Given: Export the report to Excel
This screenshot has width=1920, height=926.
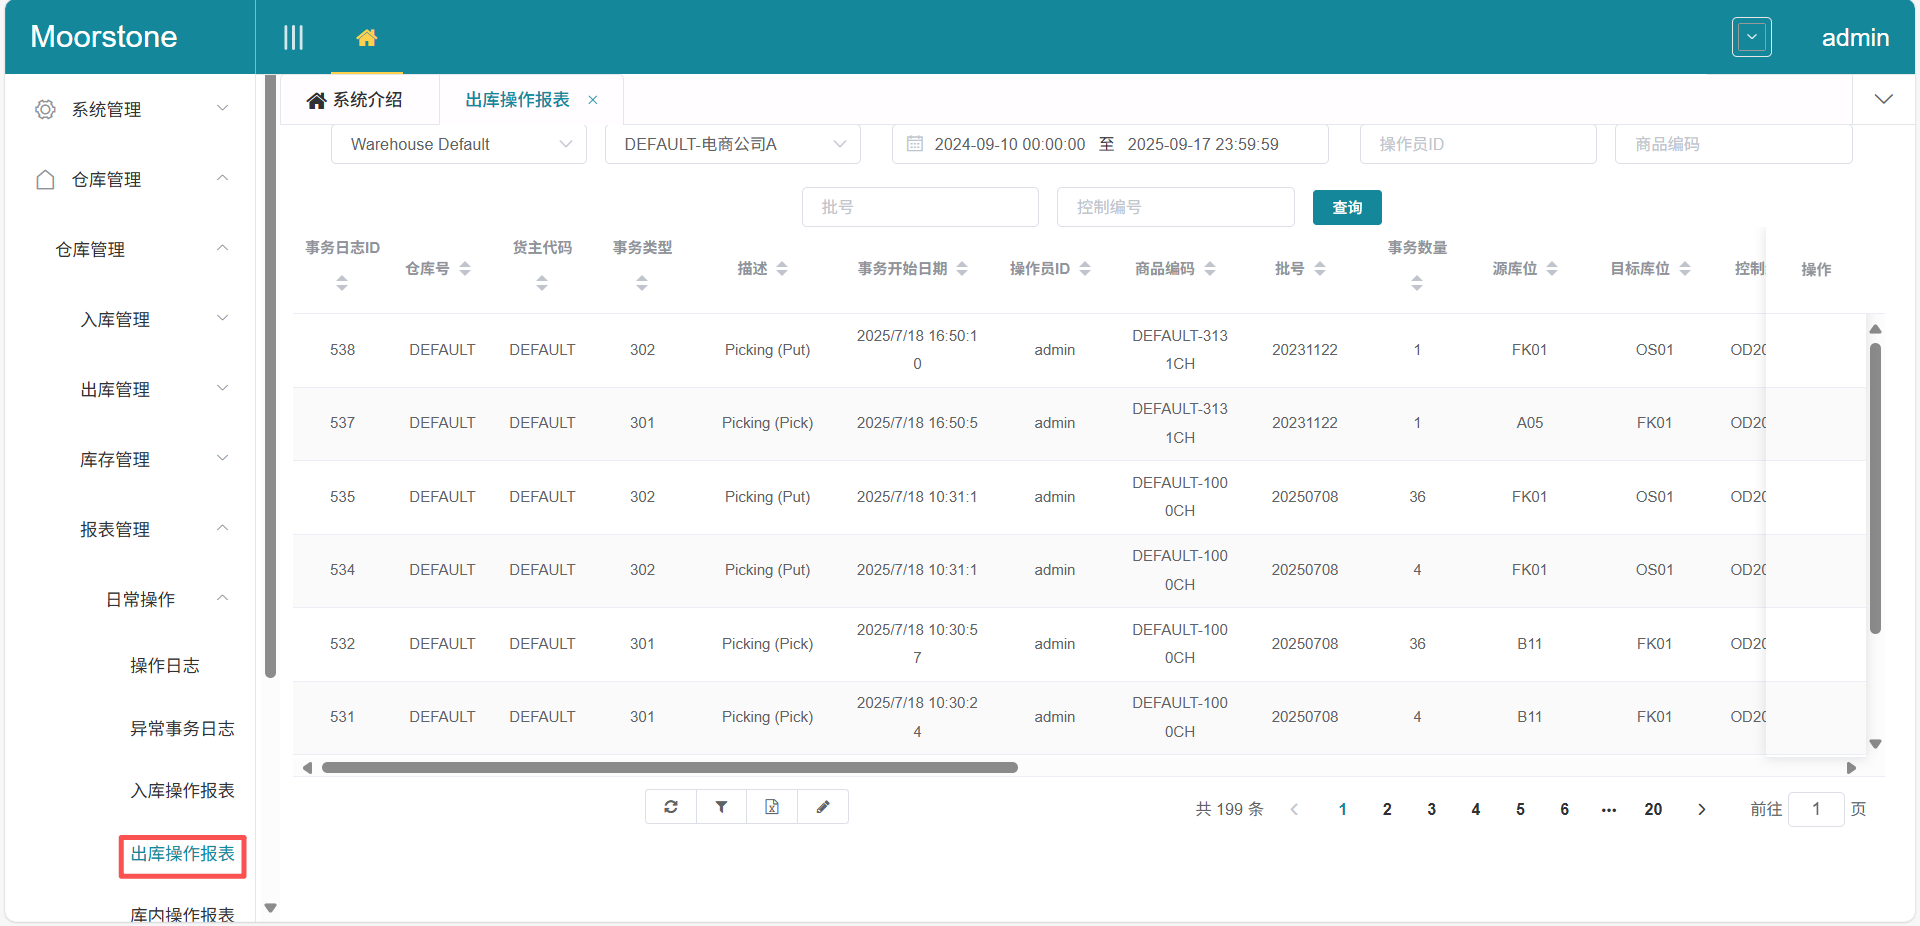Looking at the screenshot, I should (771, 807).
